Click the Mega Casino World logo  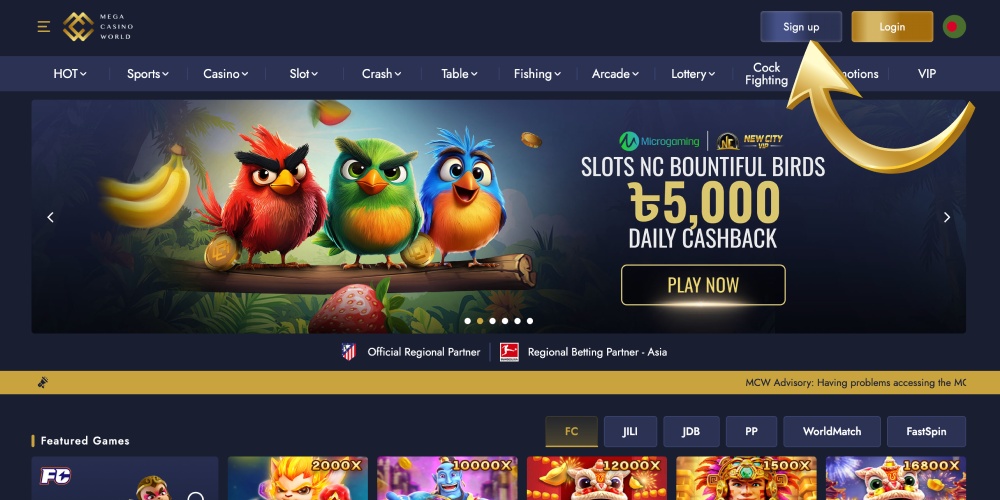click(98, 27)
